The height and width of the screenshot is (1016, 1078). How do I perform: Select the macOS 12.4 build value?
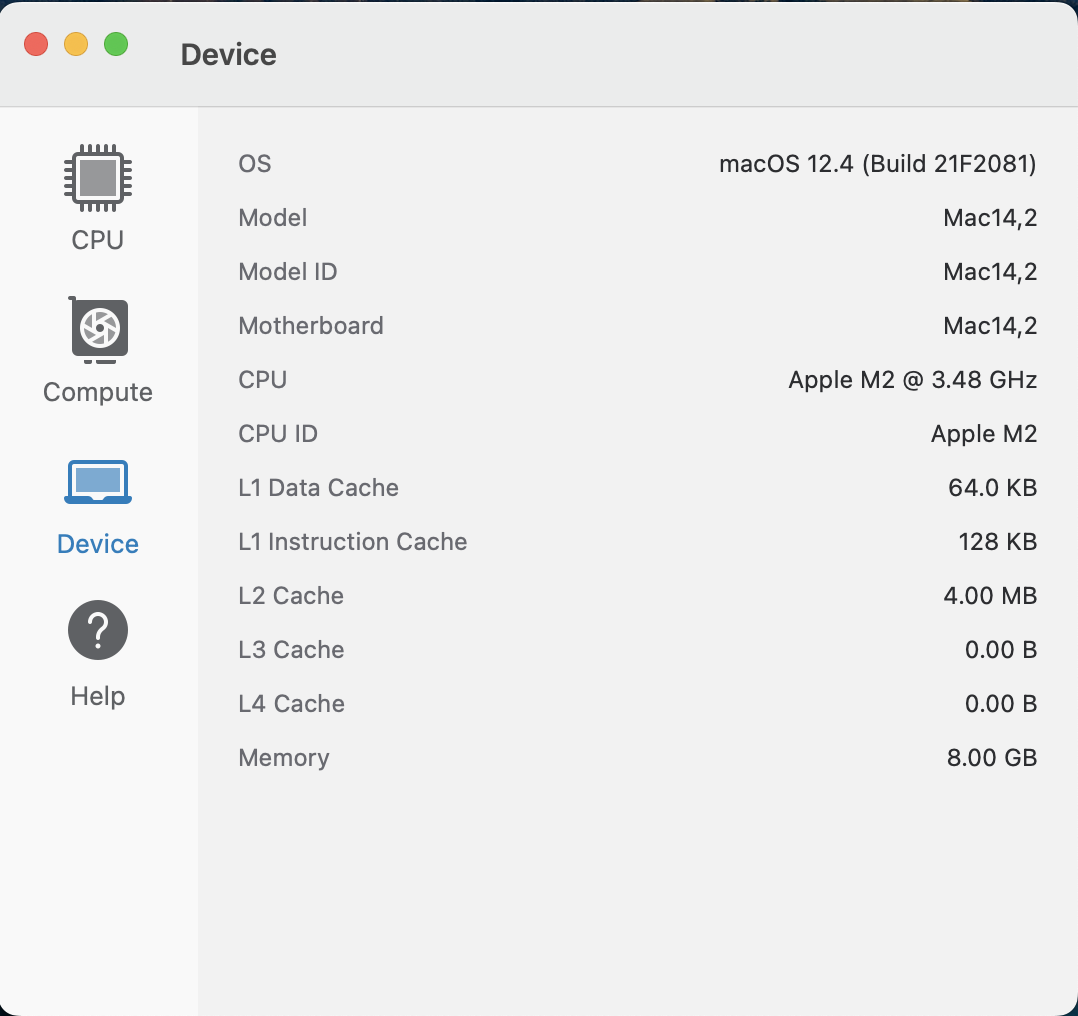877,164
